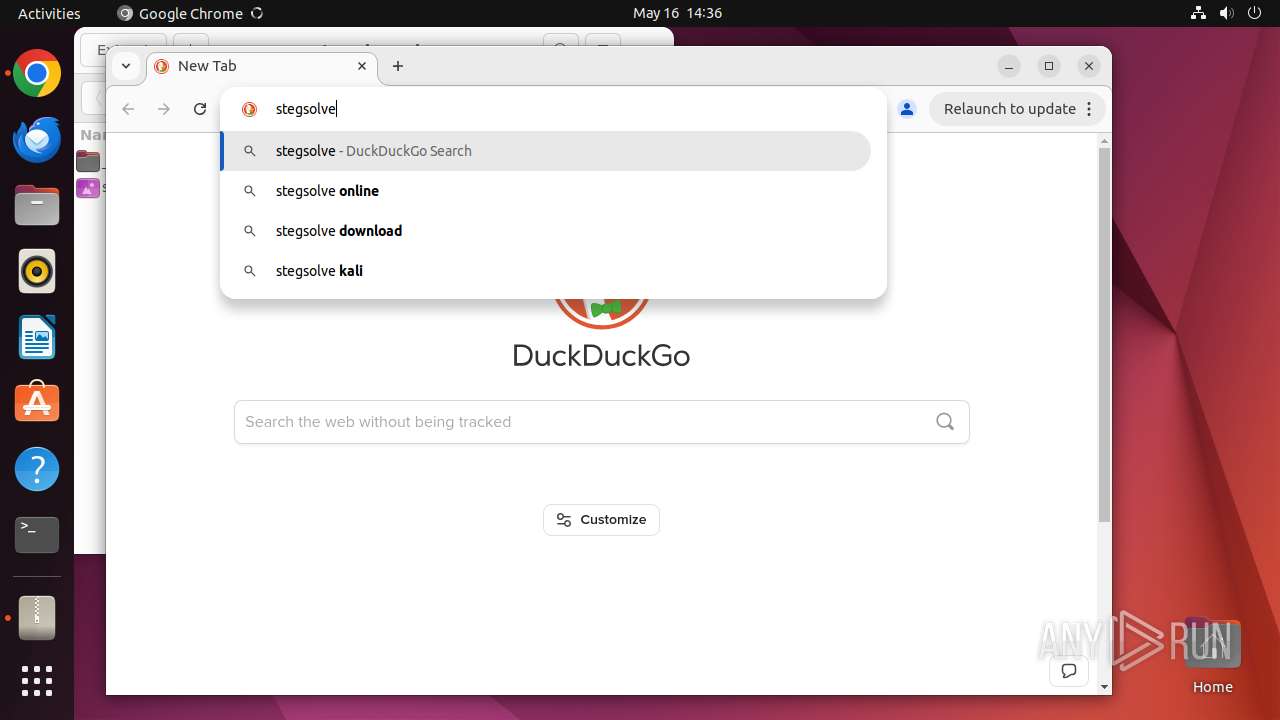Show the applications grid
1280x720 pixels.
37,681
